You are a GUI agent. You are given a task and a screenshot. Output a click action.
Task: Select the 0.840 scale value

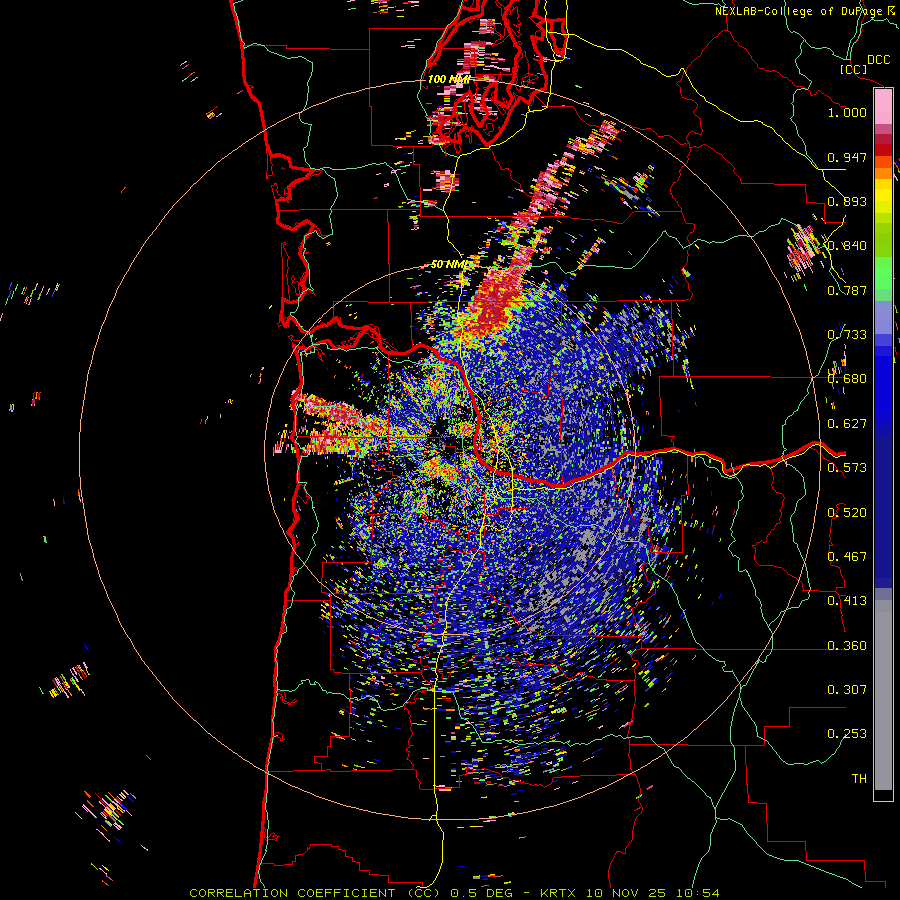[x=847, y=246]
